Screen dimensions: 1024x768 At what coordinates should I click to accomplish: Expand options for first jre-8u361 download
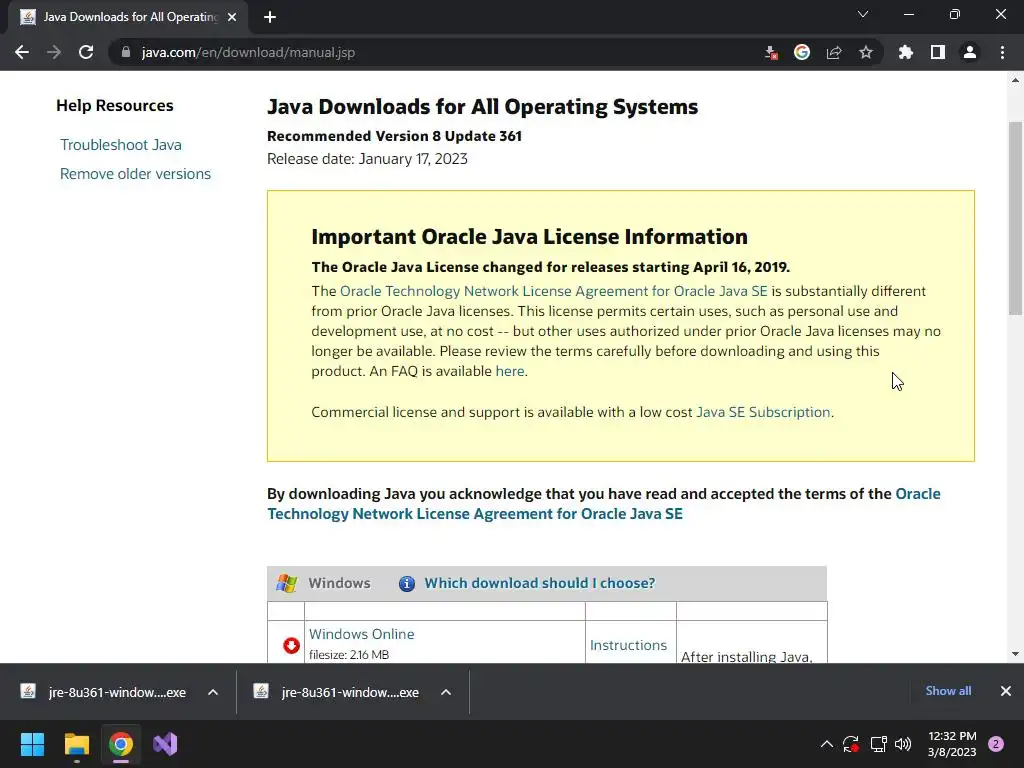click(x=213, y=692)
